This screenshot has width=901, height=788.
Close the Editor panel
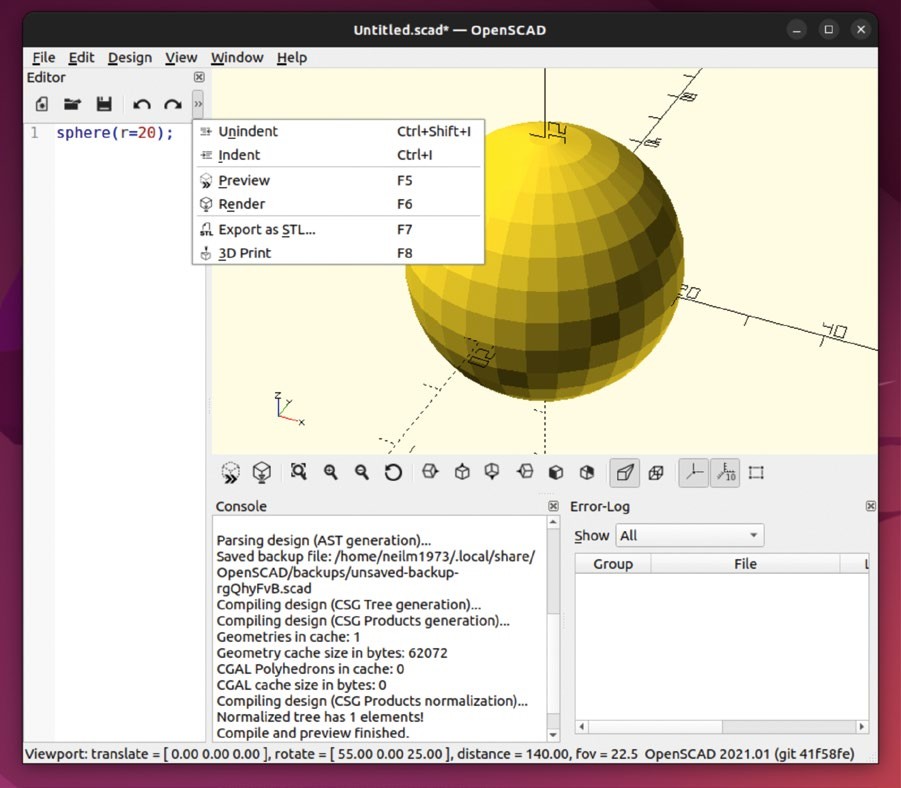coord(199,77)
